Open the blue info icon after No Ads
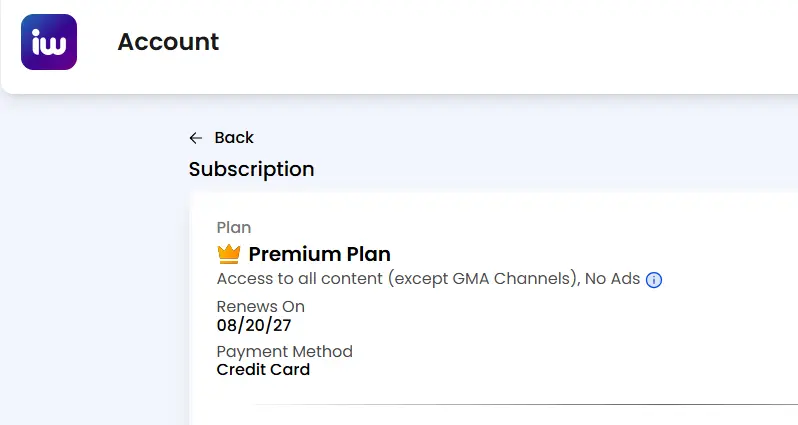This screenshot has height=425, width=798. (654, 280)
